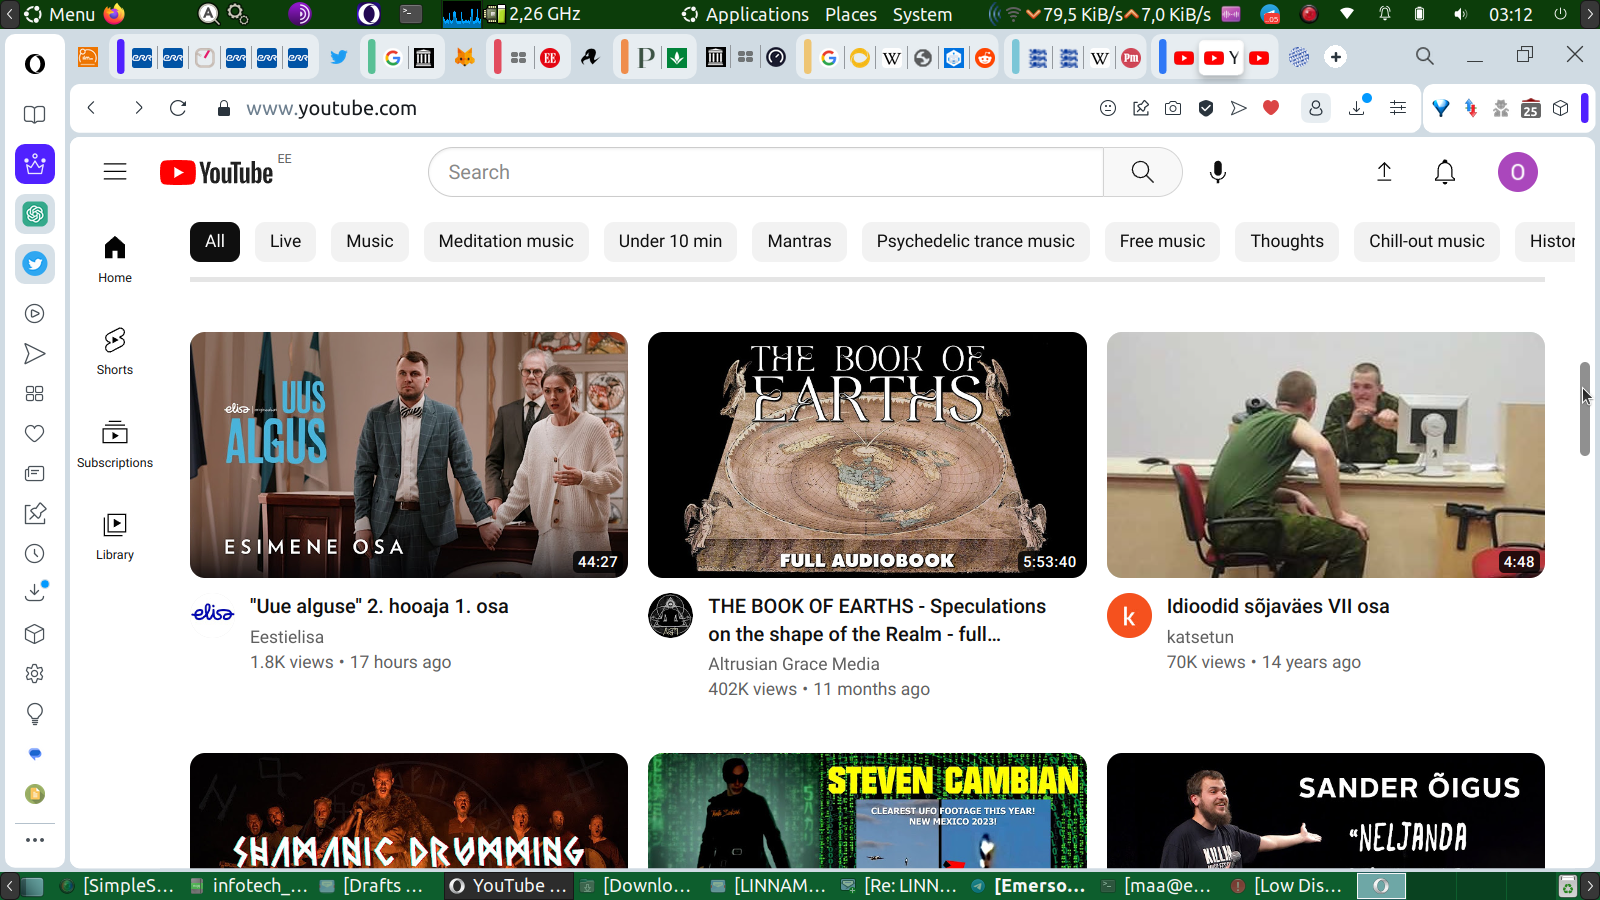Click the search magnifier button

[x=1142, y=172]
